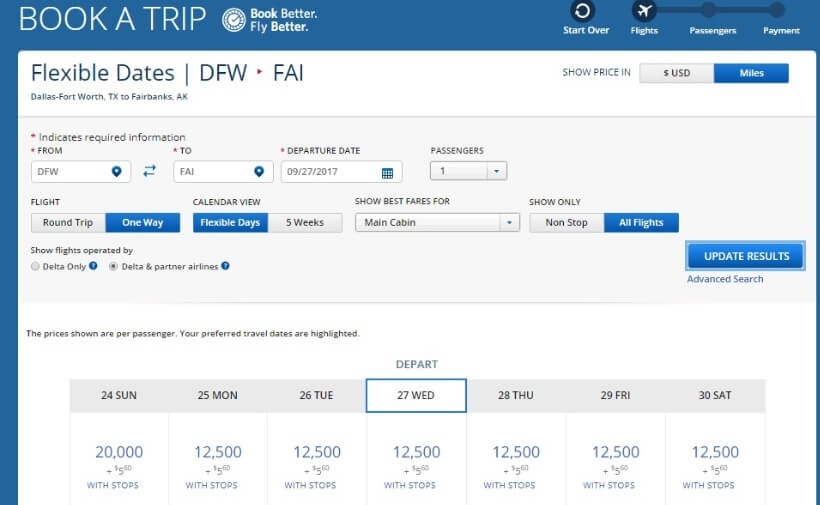Click the TO airport input field
The height and width of the screenshot is (505, 820).
(x=223, y=171)
